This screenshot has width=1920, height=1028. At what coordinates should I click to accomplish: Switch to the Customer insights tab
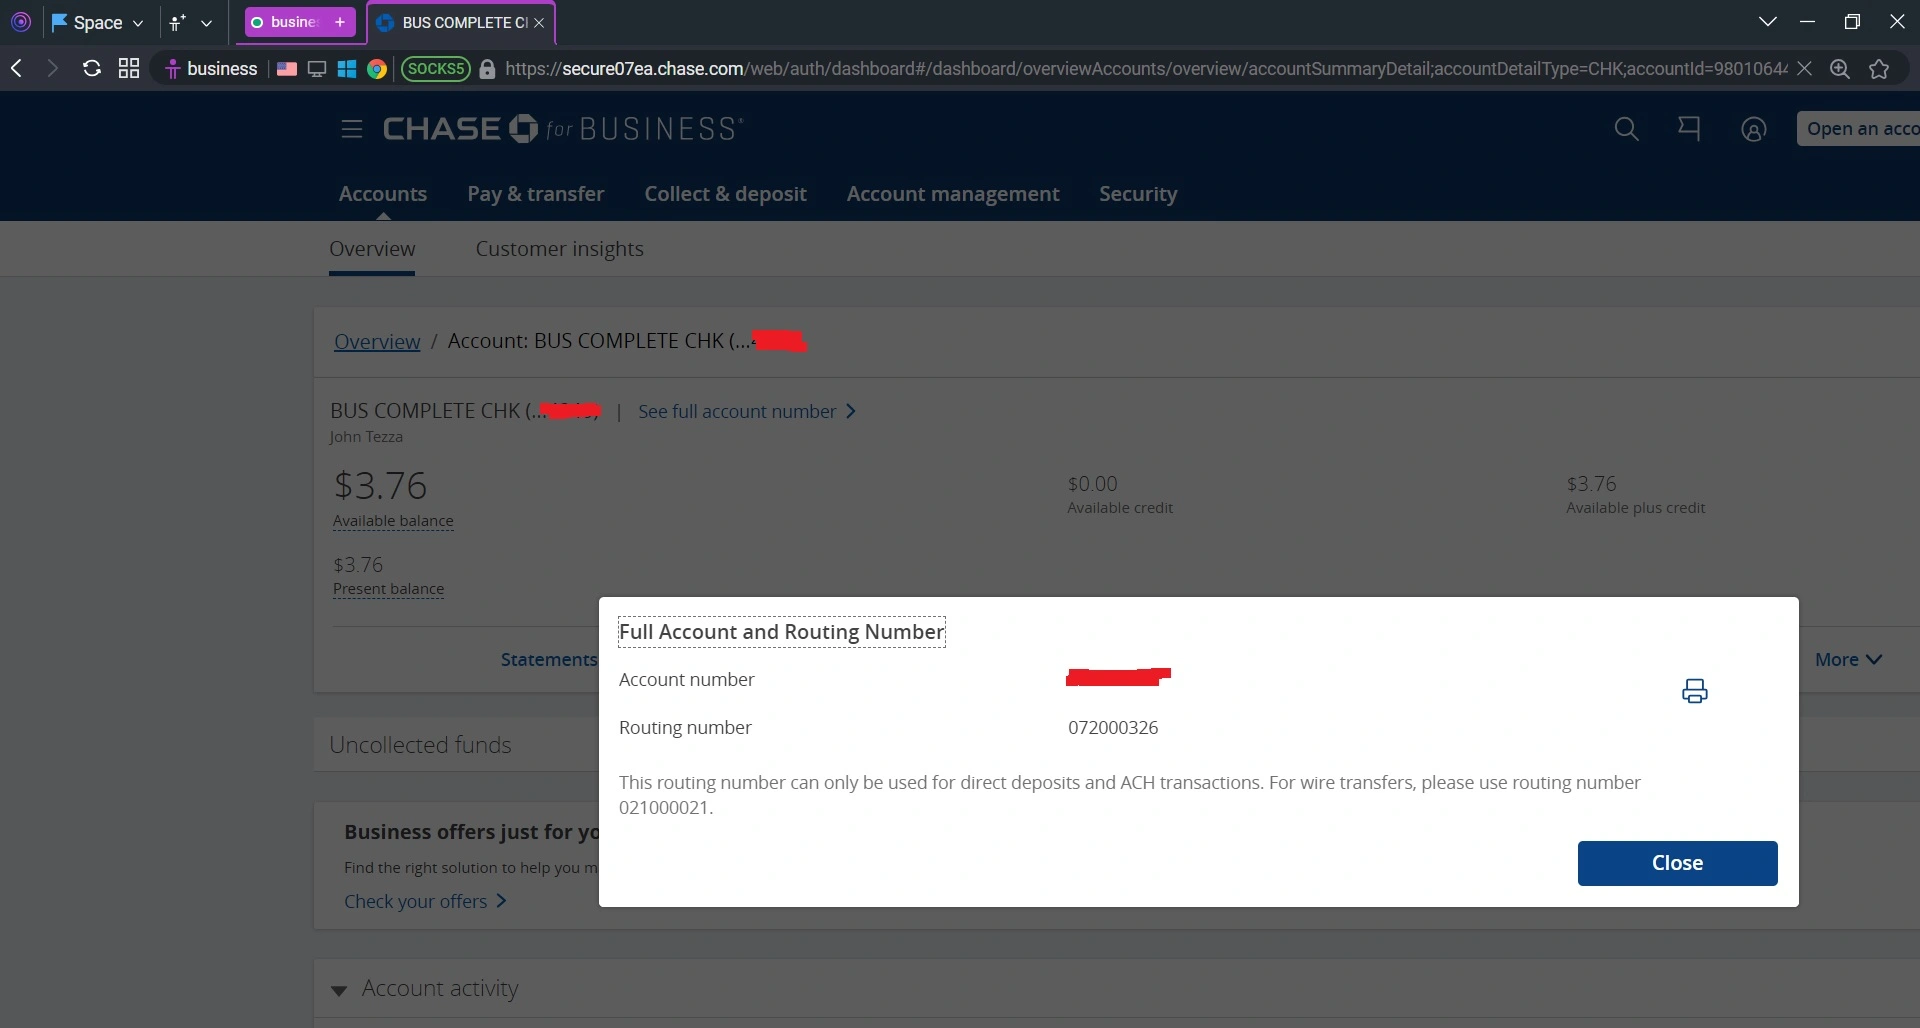559,249
